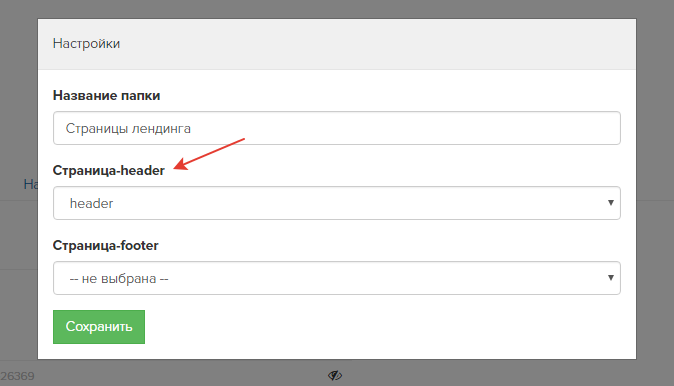The height and width of the screenshot is (386, 674).
Task: Focus the Название папки input field
Action: pos(337,128)
